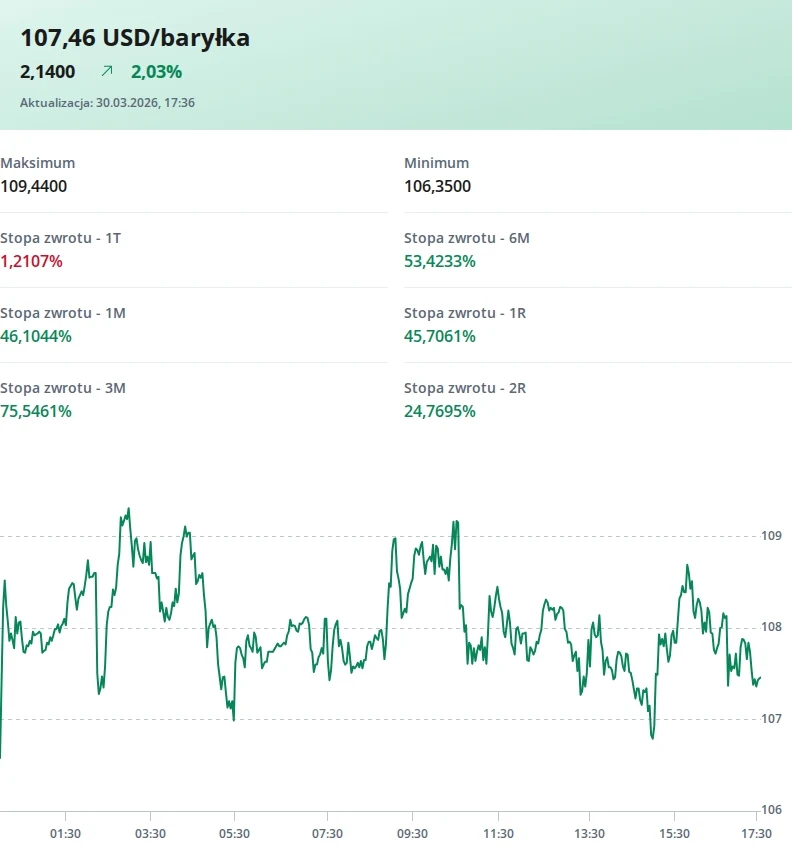Screen dimensions: 792x865
Task: Click the Stopa zwrotu - 1R label
Action: (x=465, y=313)
